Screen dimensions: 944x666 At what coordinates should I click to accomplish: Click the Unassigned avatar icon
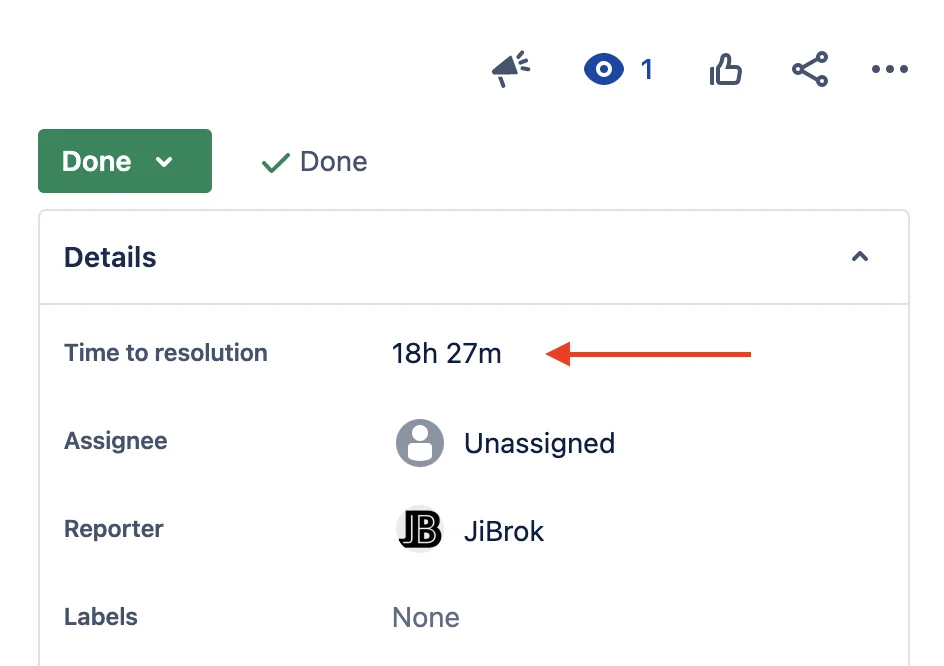click(x=420, y=443)
